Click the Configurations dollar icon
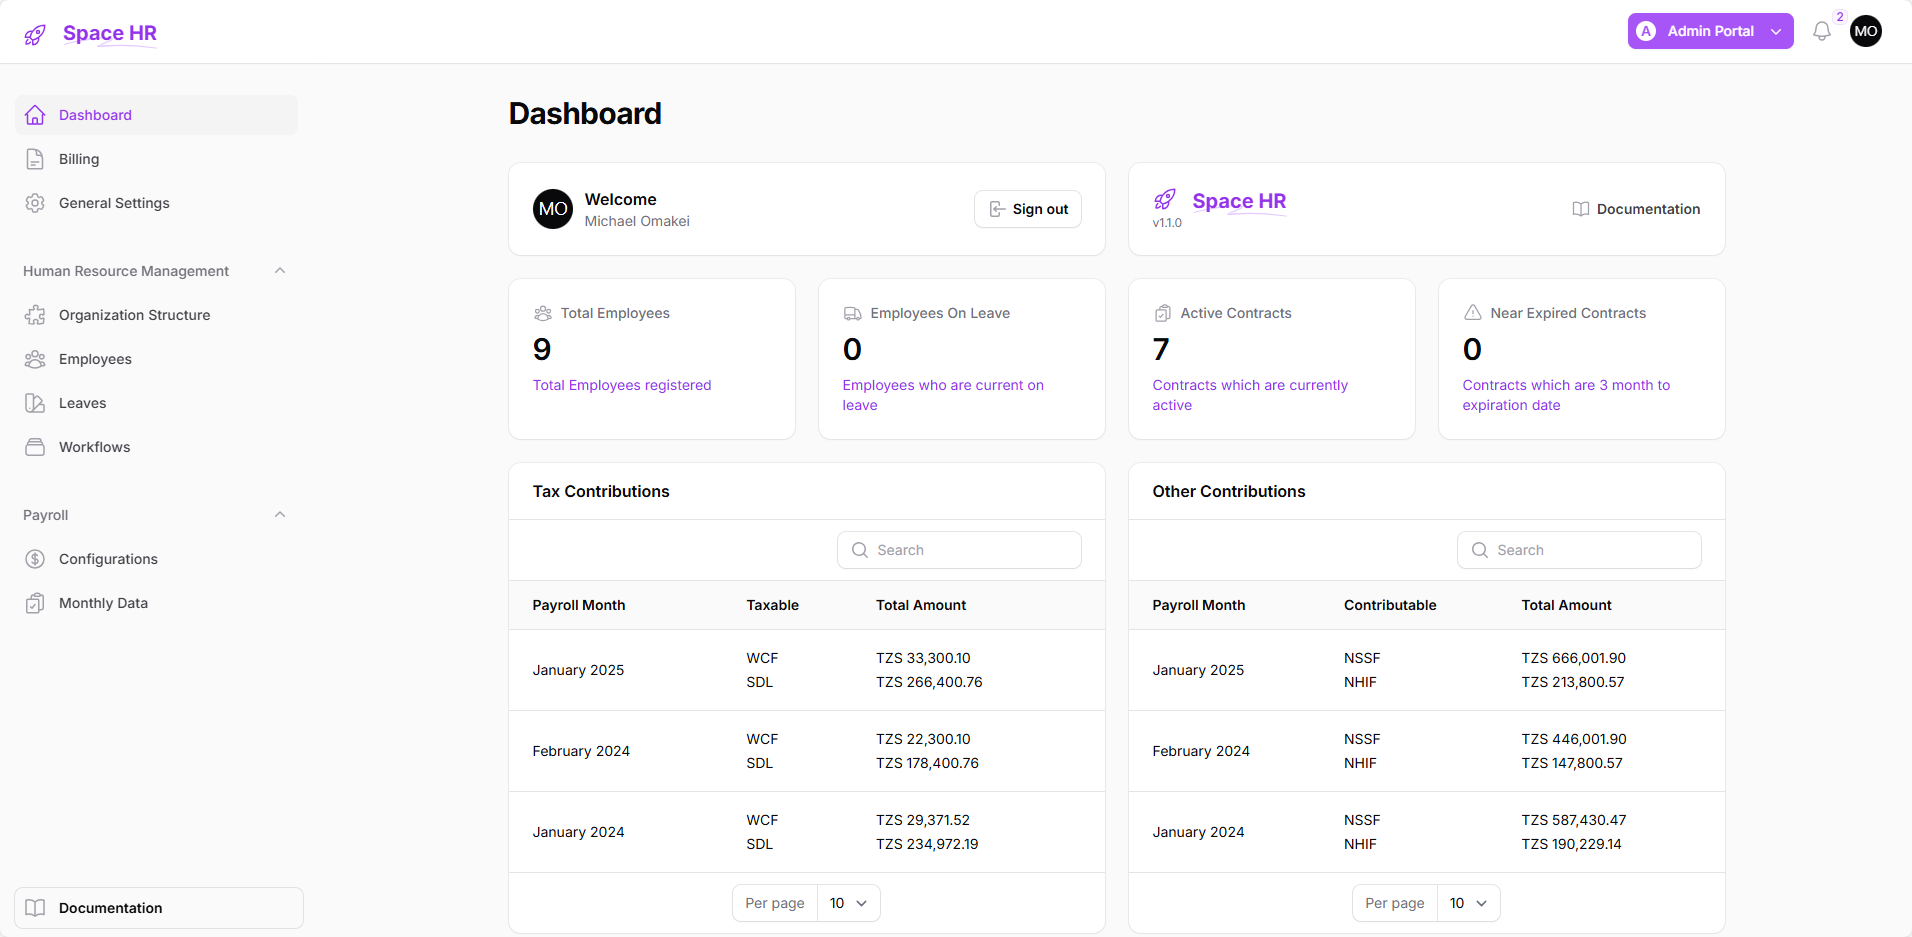 pos(35,559)
